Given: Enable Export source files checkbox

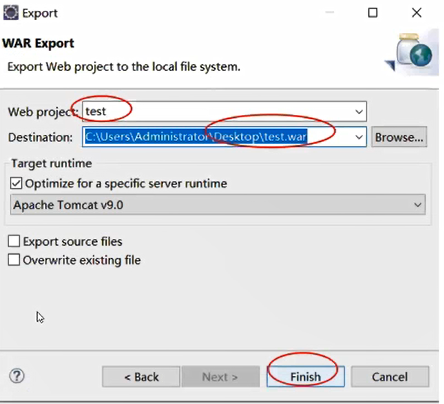Looking at the screenshot, I should click(x=14, y=241).
